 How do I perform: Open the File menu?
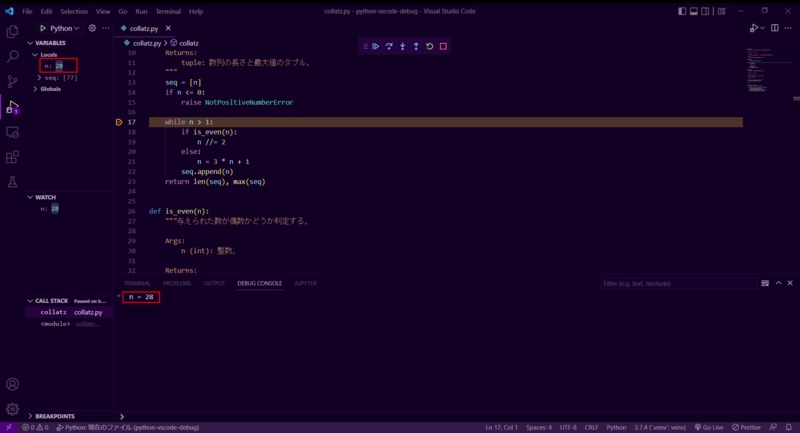point(27,11)
